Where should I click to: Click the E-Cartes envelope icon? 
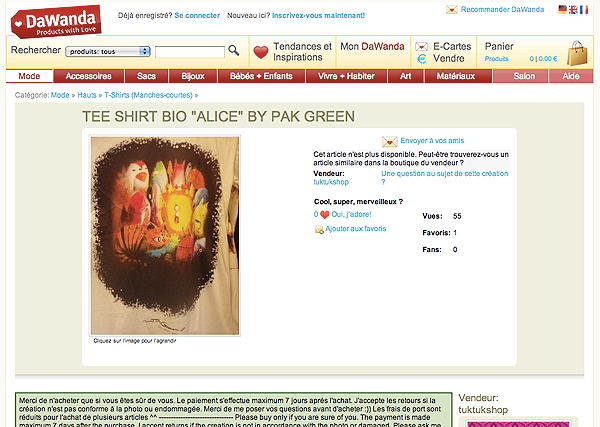[x=421, y=47]
